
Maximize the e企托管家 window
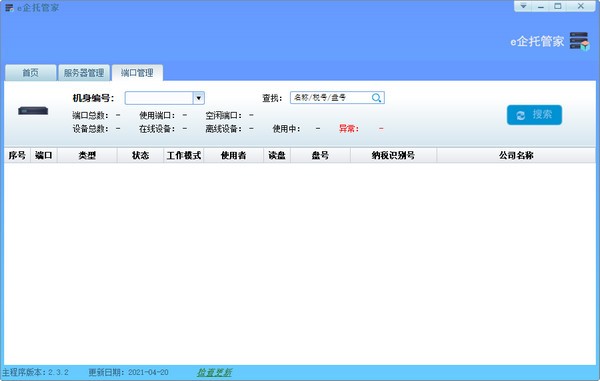558,6
